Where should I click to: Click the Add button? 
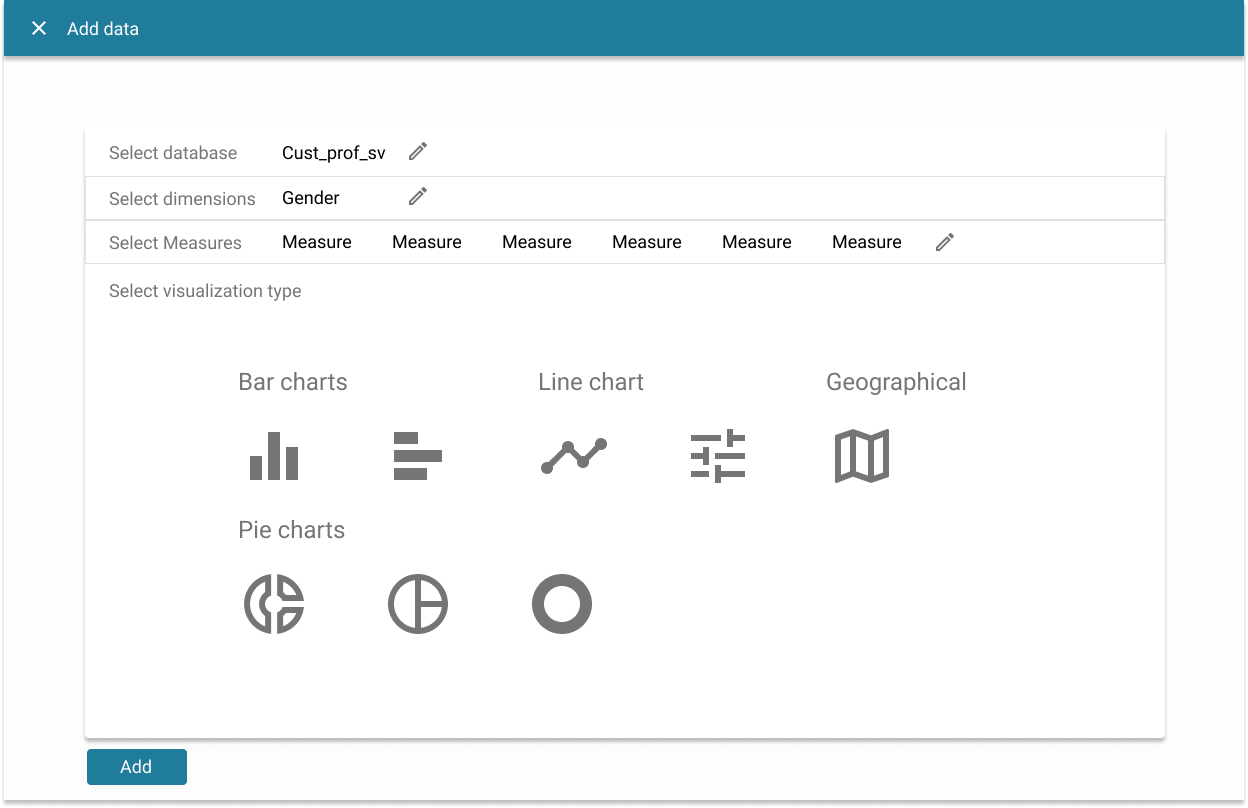tap(137, 767)
